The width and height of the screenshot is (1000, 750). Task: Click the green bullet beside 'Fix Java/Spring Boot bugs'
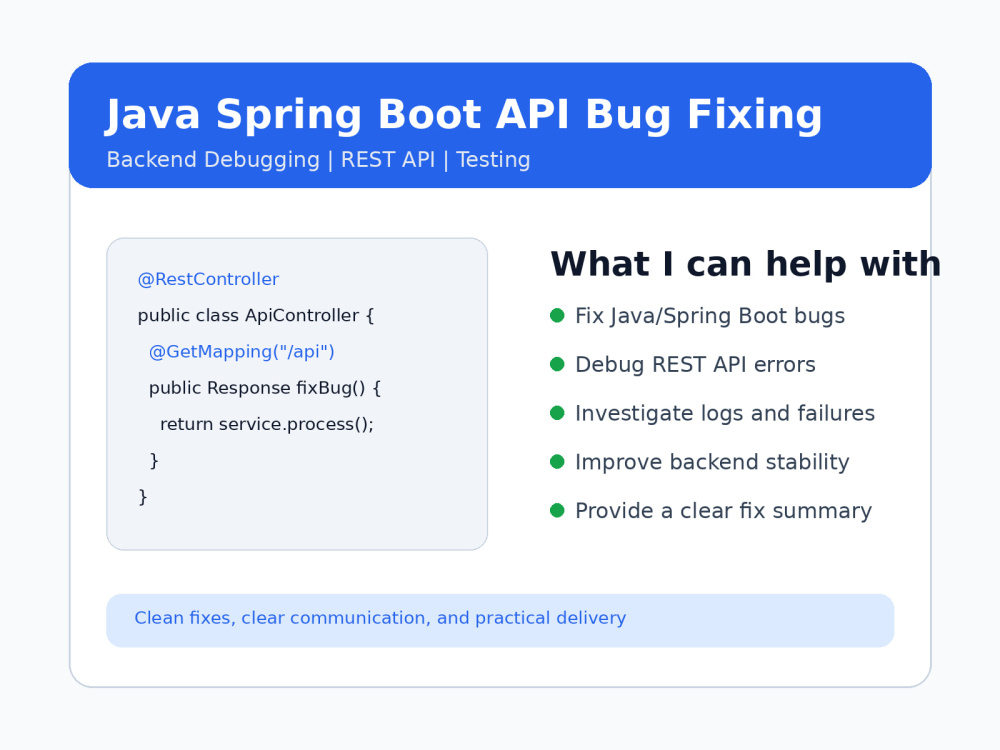(557, 316)
